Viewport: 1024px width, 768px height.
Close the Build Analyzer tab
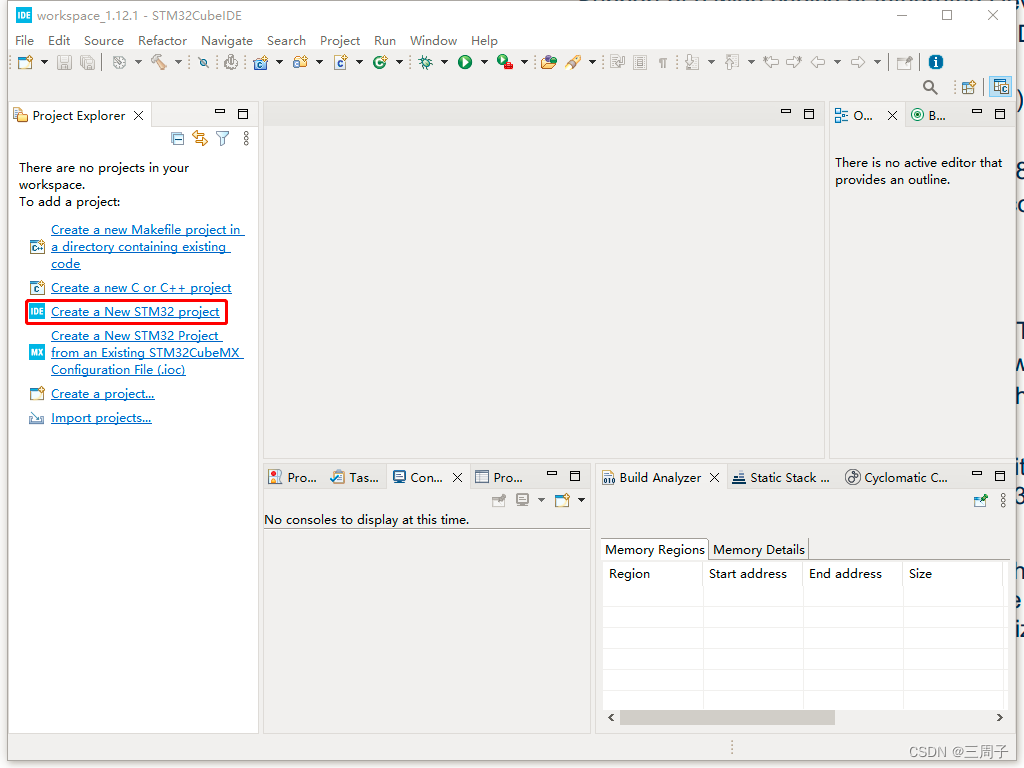click(x=714, y=478)
